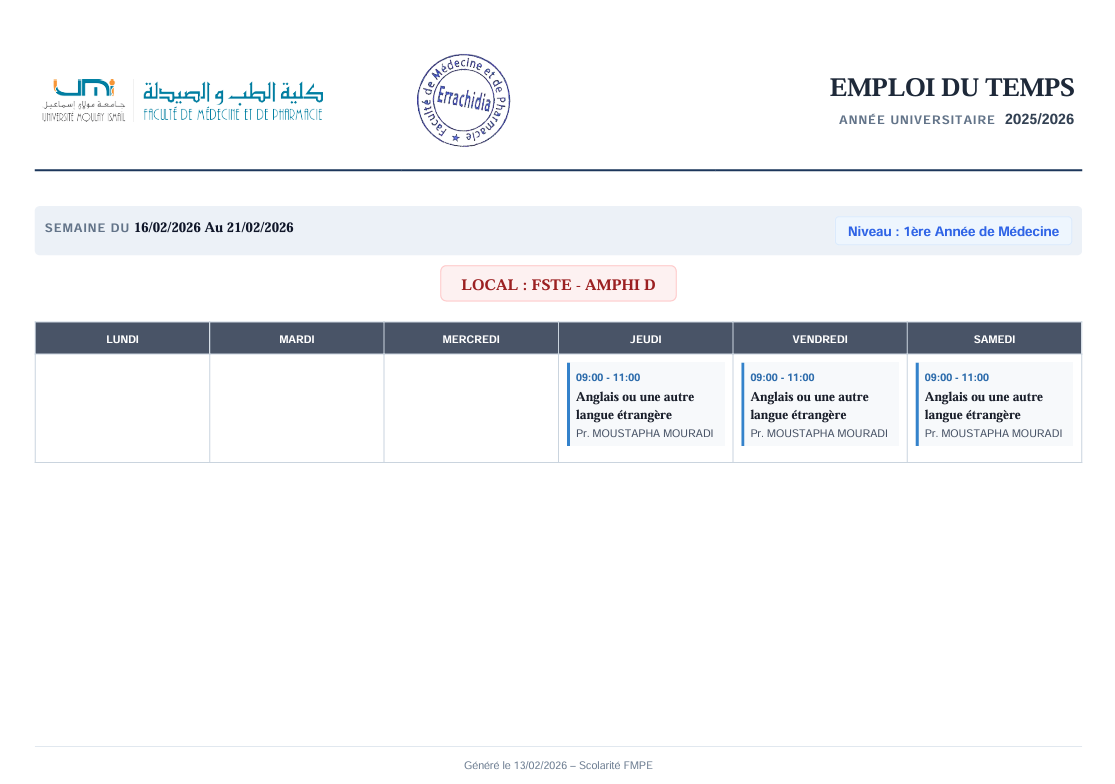This screenshot has width=1115, height=784.
Task: Click the week date range 16/02/2026 Au 21/02/2026
Action: [213, 228]
